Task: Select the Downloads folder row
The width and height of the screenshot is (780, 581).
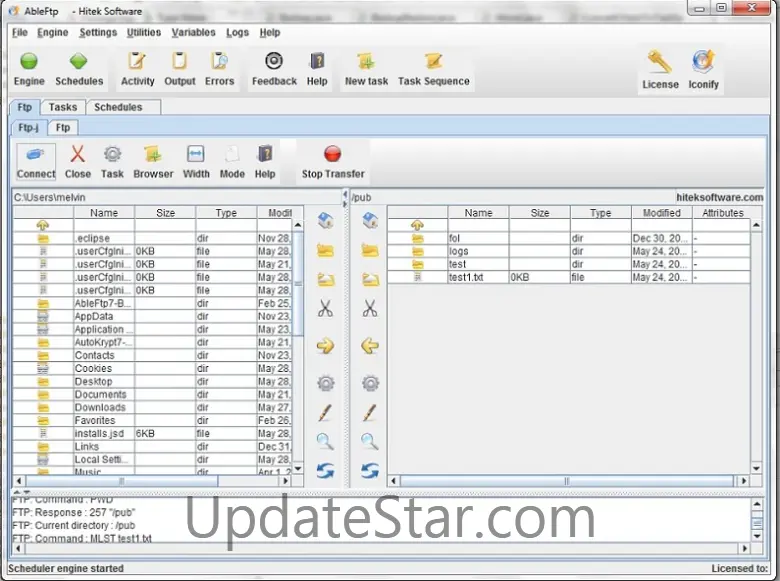Action: click(x=153, y=407)
